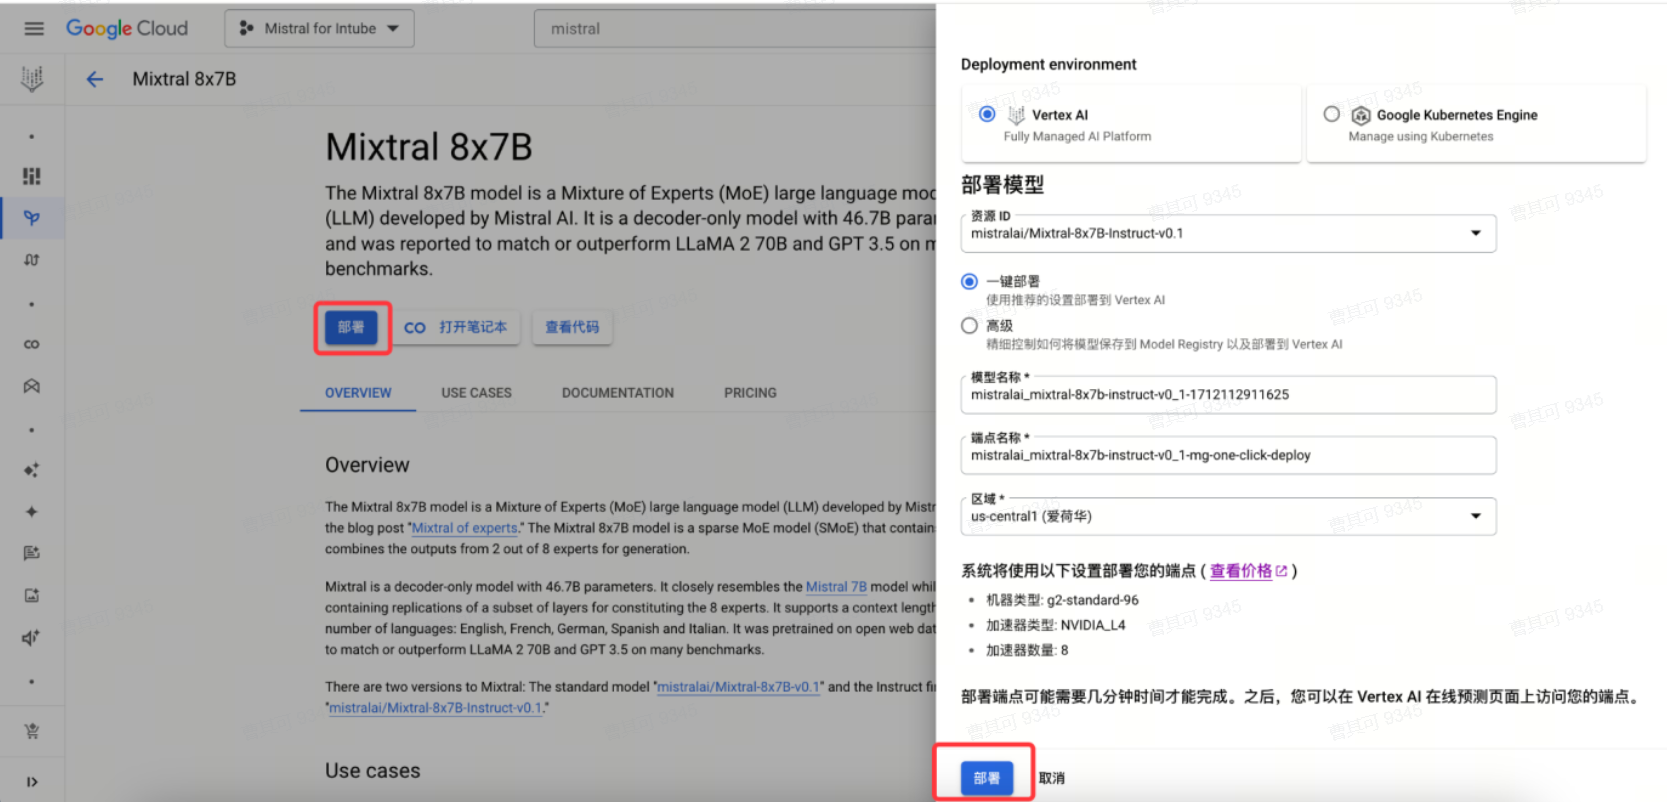The image size is (1667, 802).
Task: Open the hamburger navigation menu
Action: tap(34, 29)
